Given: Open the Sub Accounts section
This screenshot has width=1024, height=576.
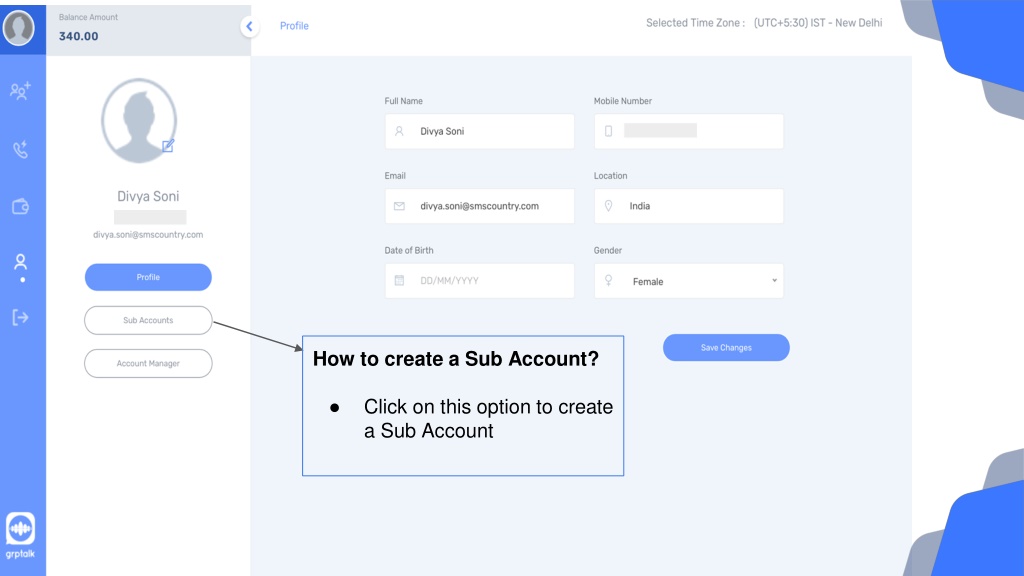Looking at the screenshot, I should (148, 320).
